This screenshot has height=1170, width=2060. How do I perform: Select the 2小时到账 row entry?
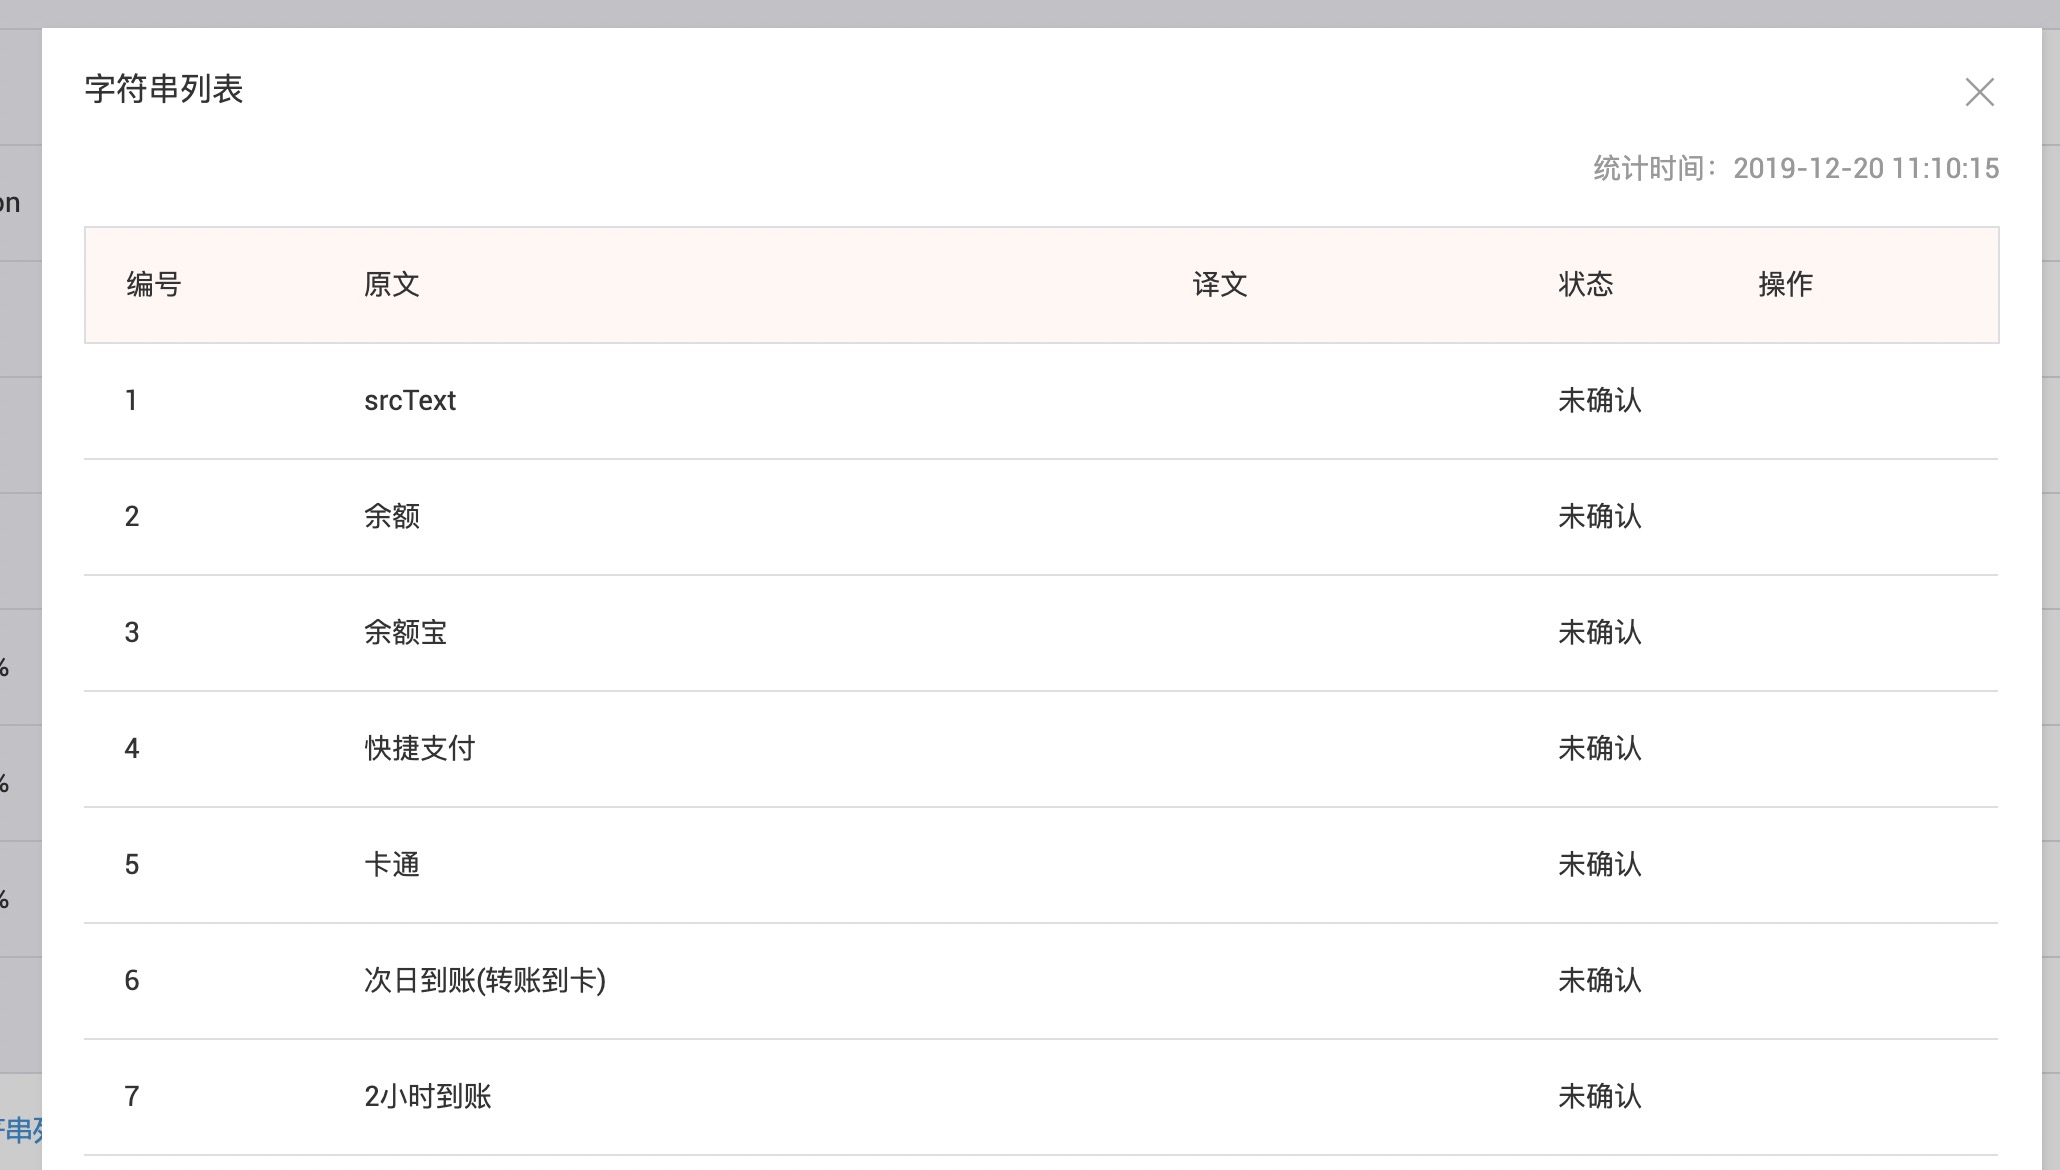(428, 1097)
